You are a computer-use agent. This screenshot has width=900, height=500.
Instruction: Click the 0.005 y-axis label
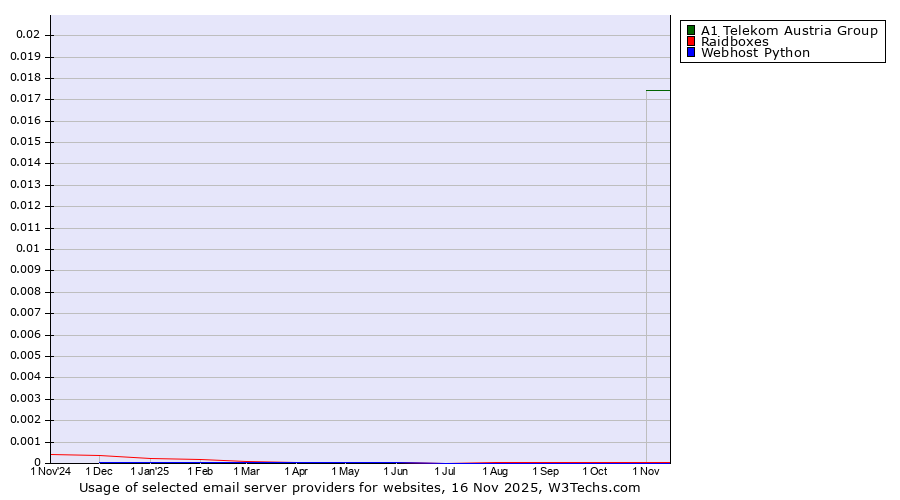click(x=26, y=356)
